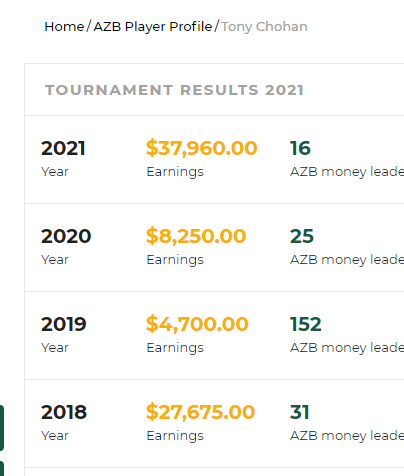Open the 2021 year row
Screen dimensions: 404x476
coord(214,160)
